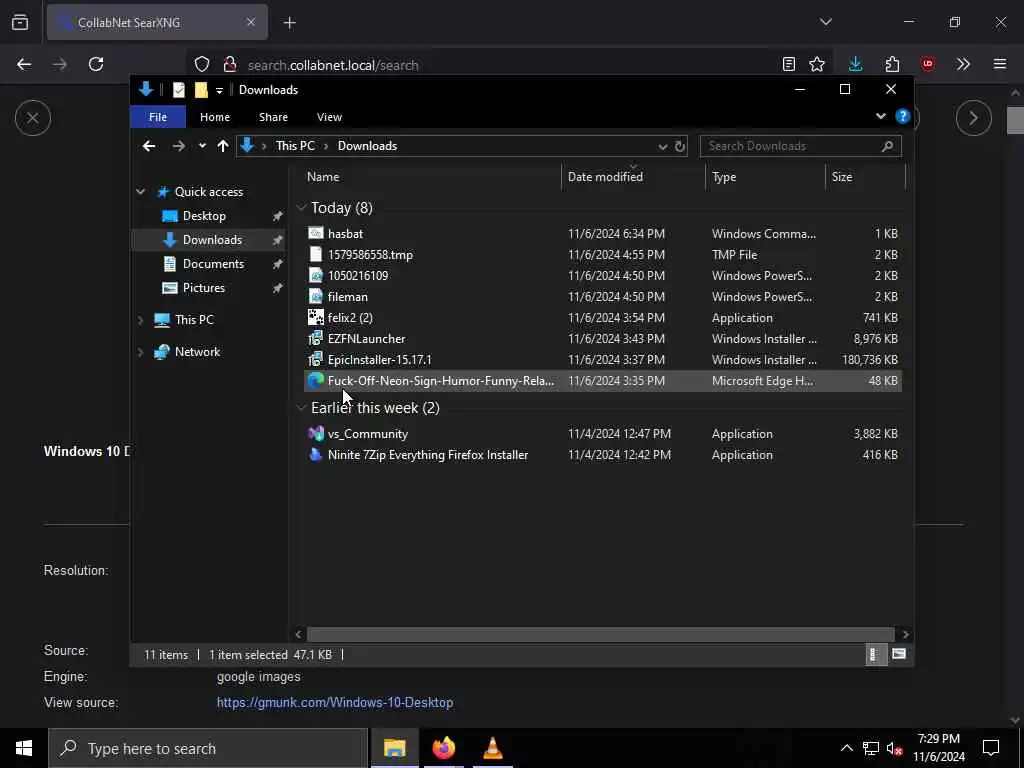Image resolution: width=1024 pixels, height=768 pixels.
Task: Close the image detail with X circle
Action: click(33, 118)
